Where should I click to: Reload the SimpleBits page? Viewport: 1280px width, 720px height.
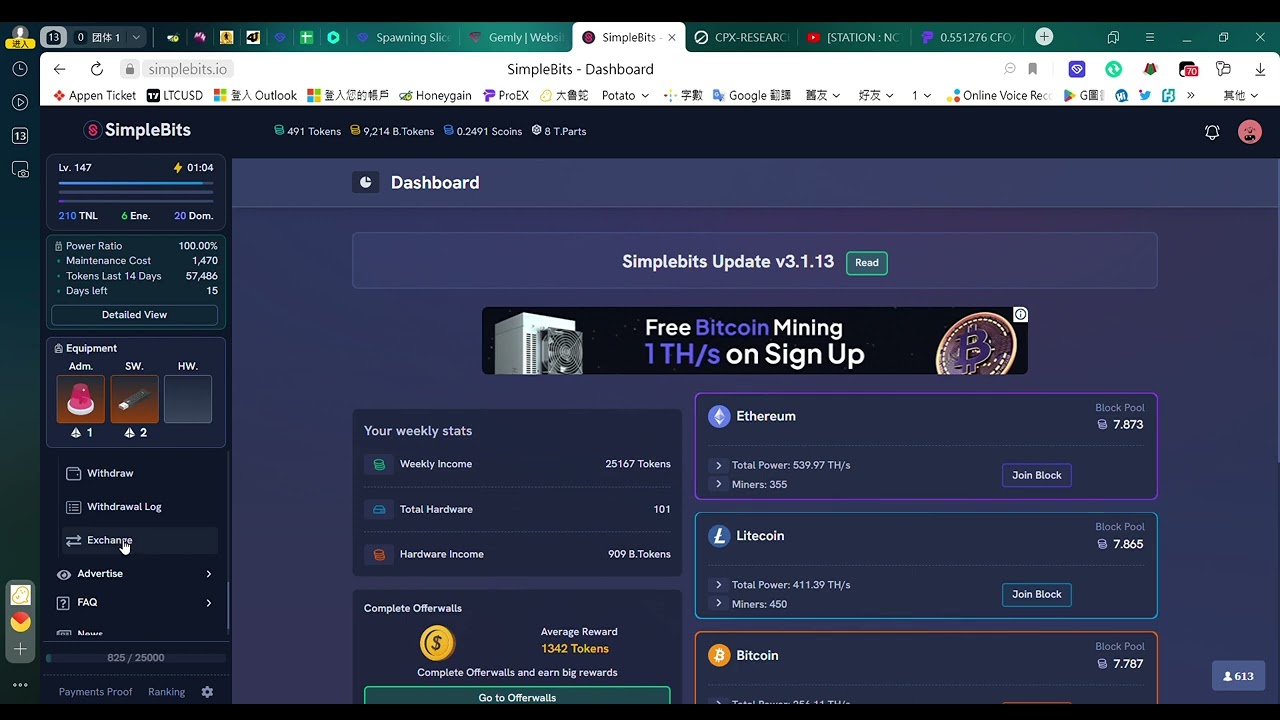pos(96,69)
